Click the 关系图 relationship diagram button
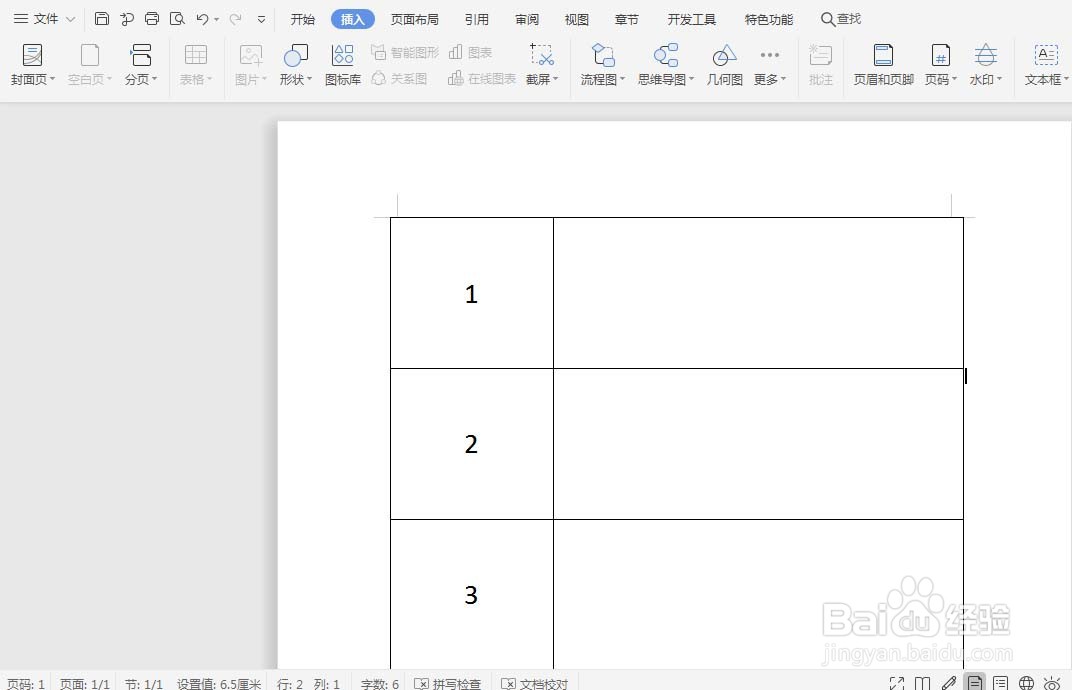1072x690 pixels. click(399, 79)
